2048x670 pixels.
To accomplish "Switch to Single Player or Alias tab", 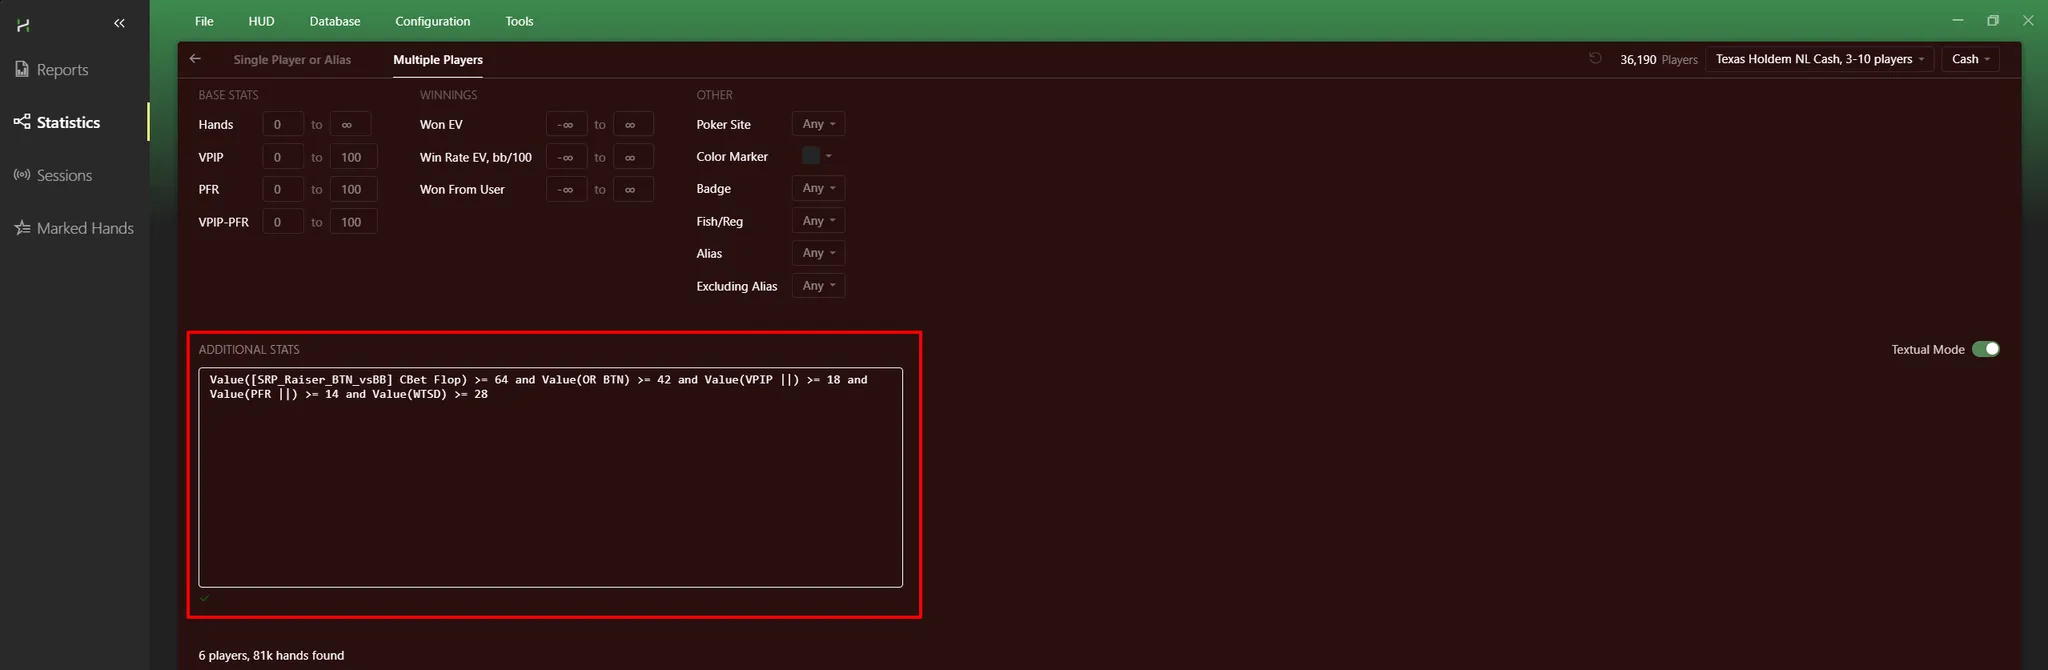I will tap(292, 60).
